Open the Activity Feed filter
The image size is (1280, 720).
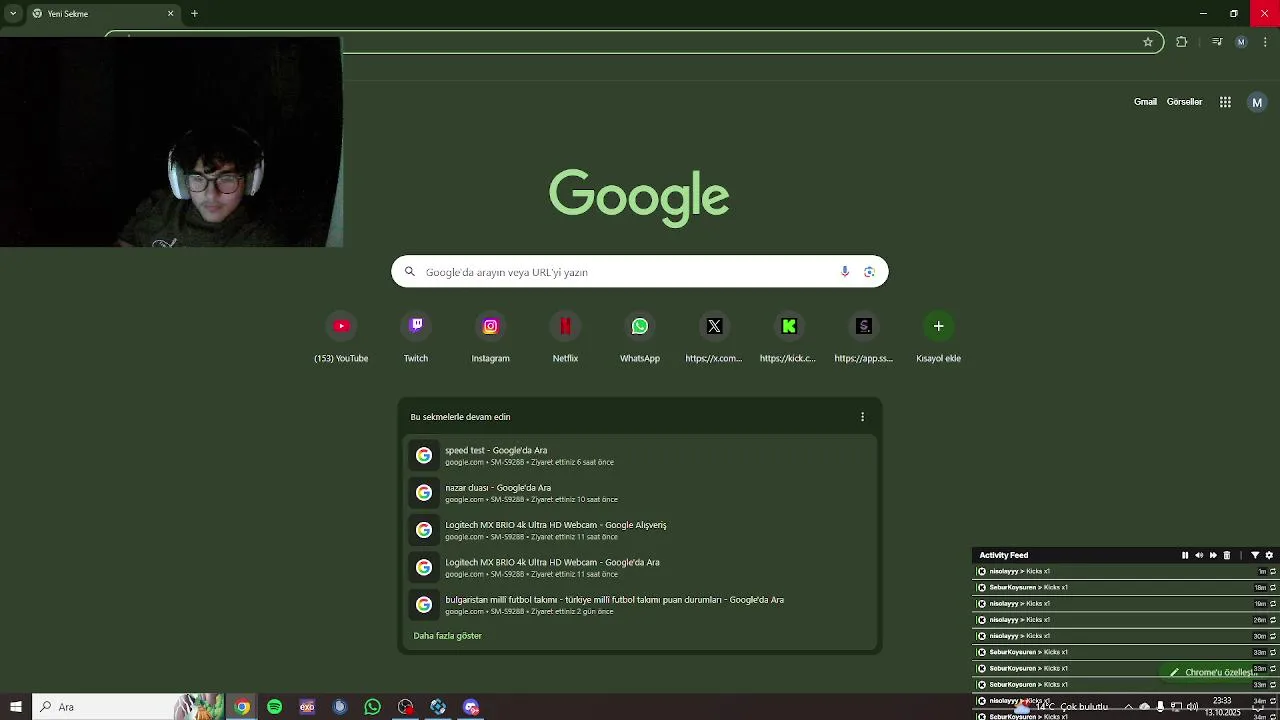click(x=1255, y=555)
